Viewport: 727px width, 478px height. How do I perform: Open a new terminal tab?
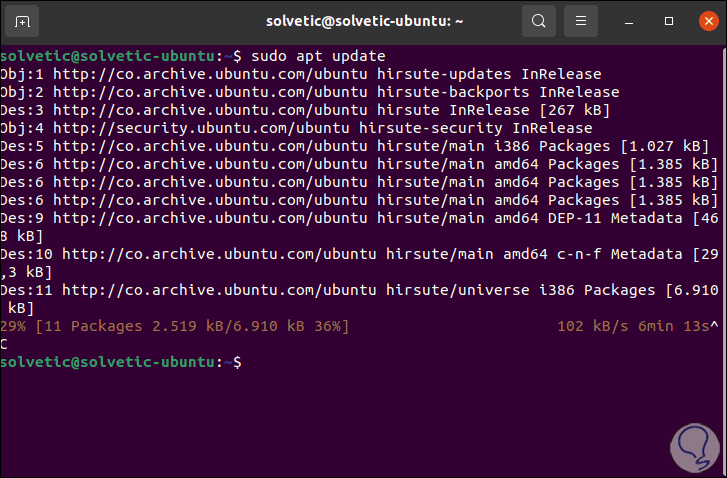click(x=22, y=21)
